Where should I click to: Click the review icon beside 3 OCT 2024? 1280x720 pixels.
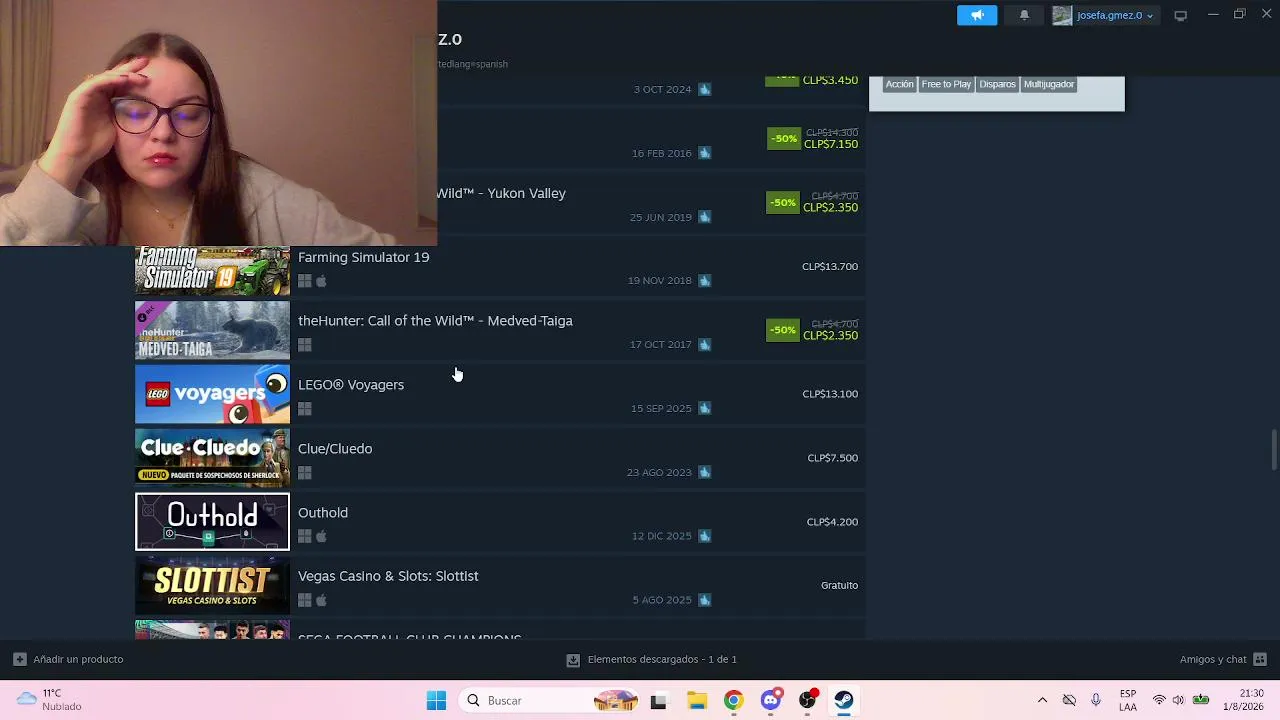click(705, 89)
